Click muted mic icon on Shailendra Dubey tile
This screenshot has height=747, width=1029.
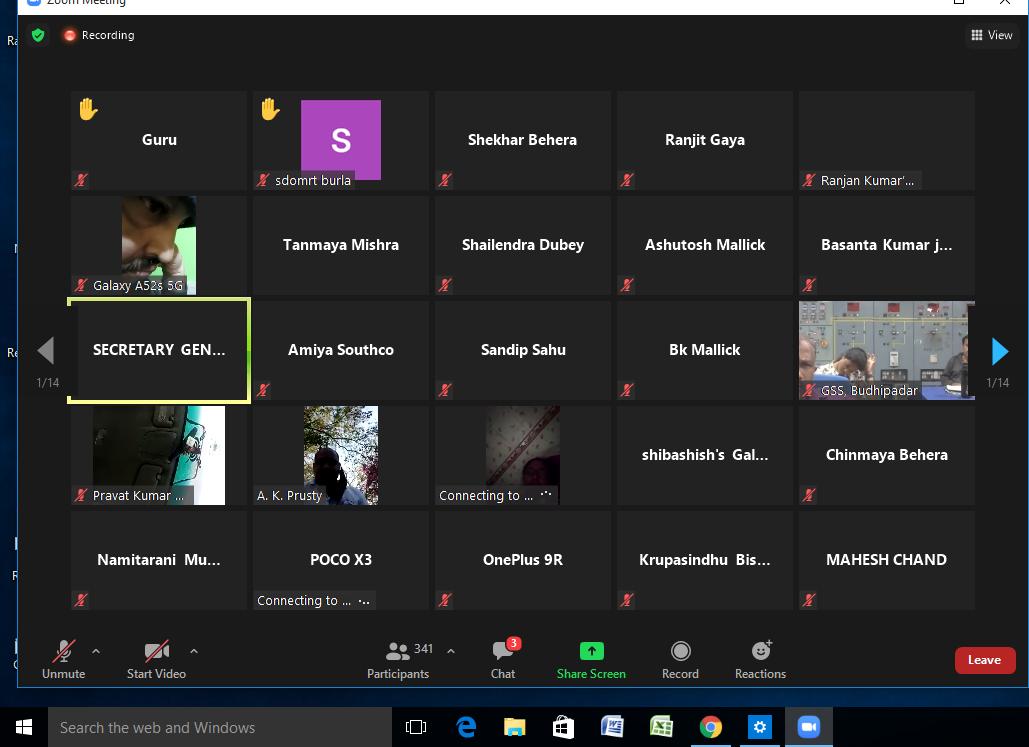click(x=446, y=285)
